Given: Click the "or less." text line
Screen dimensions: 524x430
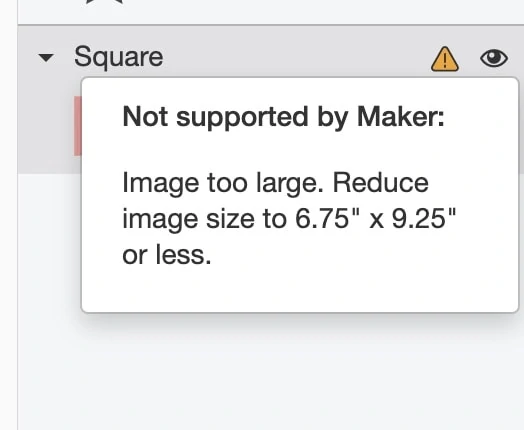Looking at the screenshot, I should 167,255.
